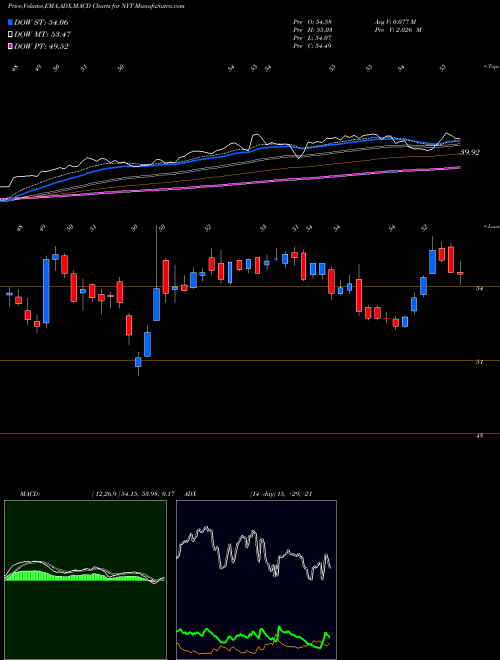Click the 48 price axis label

click(x=479, y=436)
